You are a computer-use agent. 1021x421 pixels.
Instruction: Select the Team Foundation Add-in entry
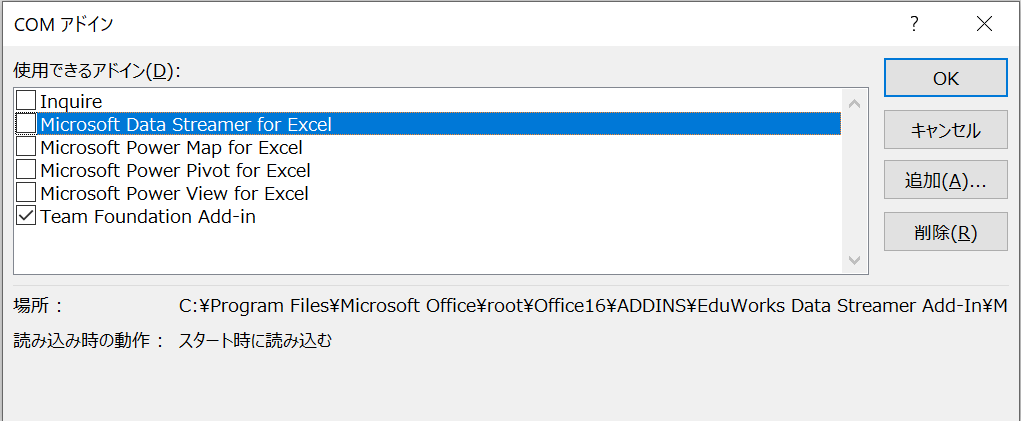(148, 217)
